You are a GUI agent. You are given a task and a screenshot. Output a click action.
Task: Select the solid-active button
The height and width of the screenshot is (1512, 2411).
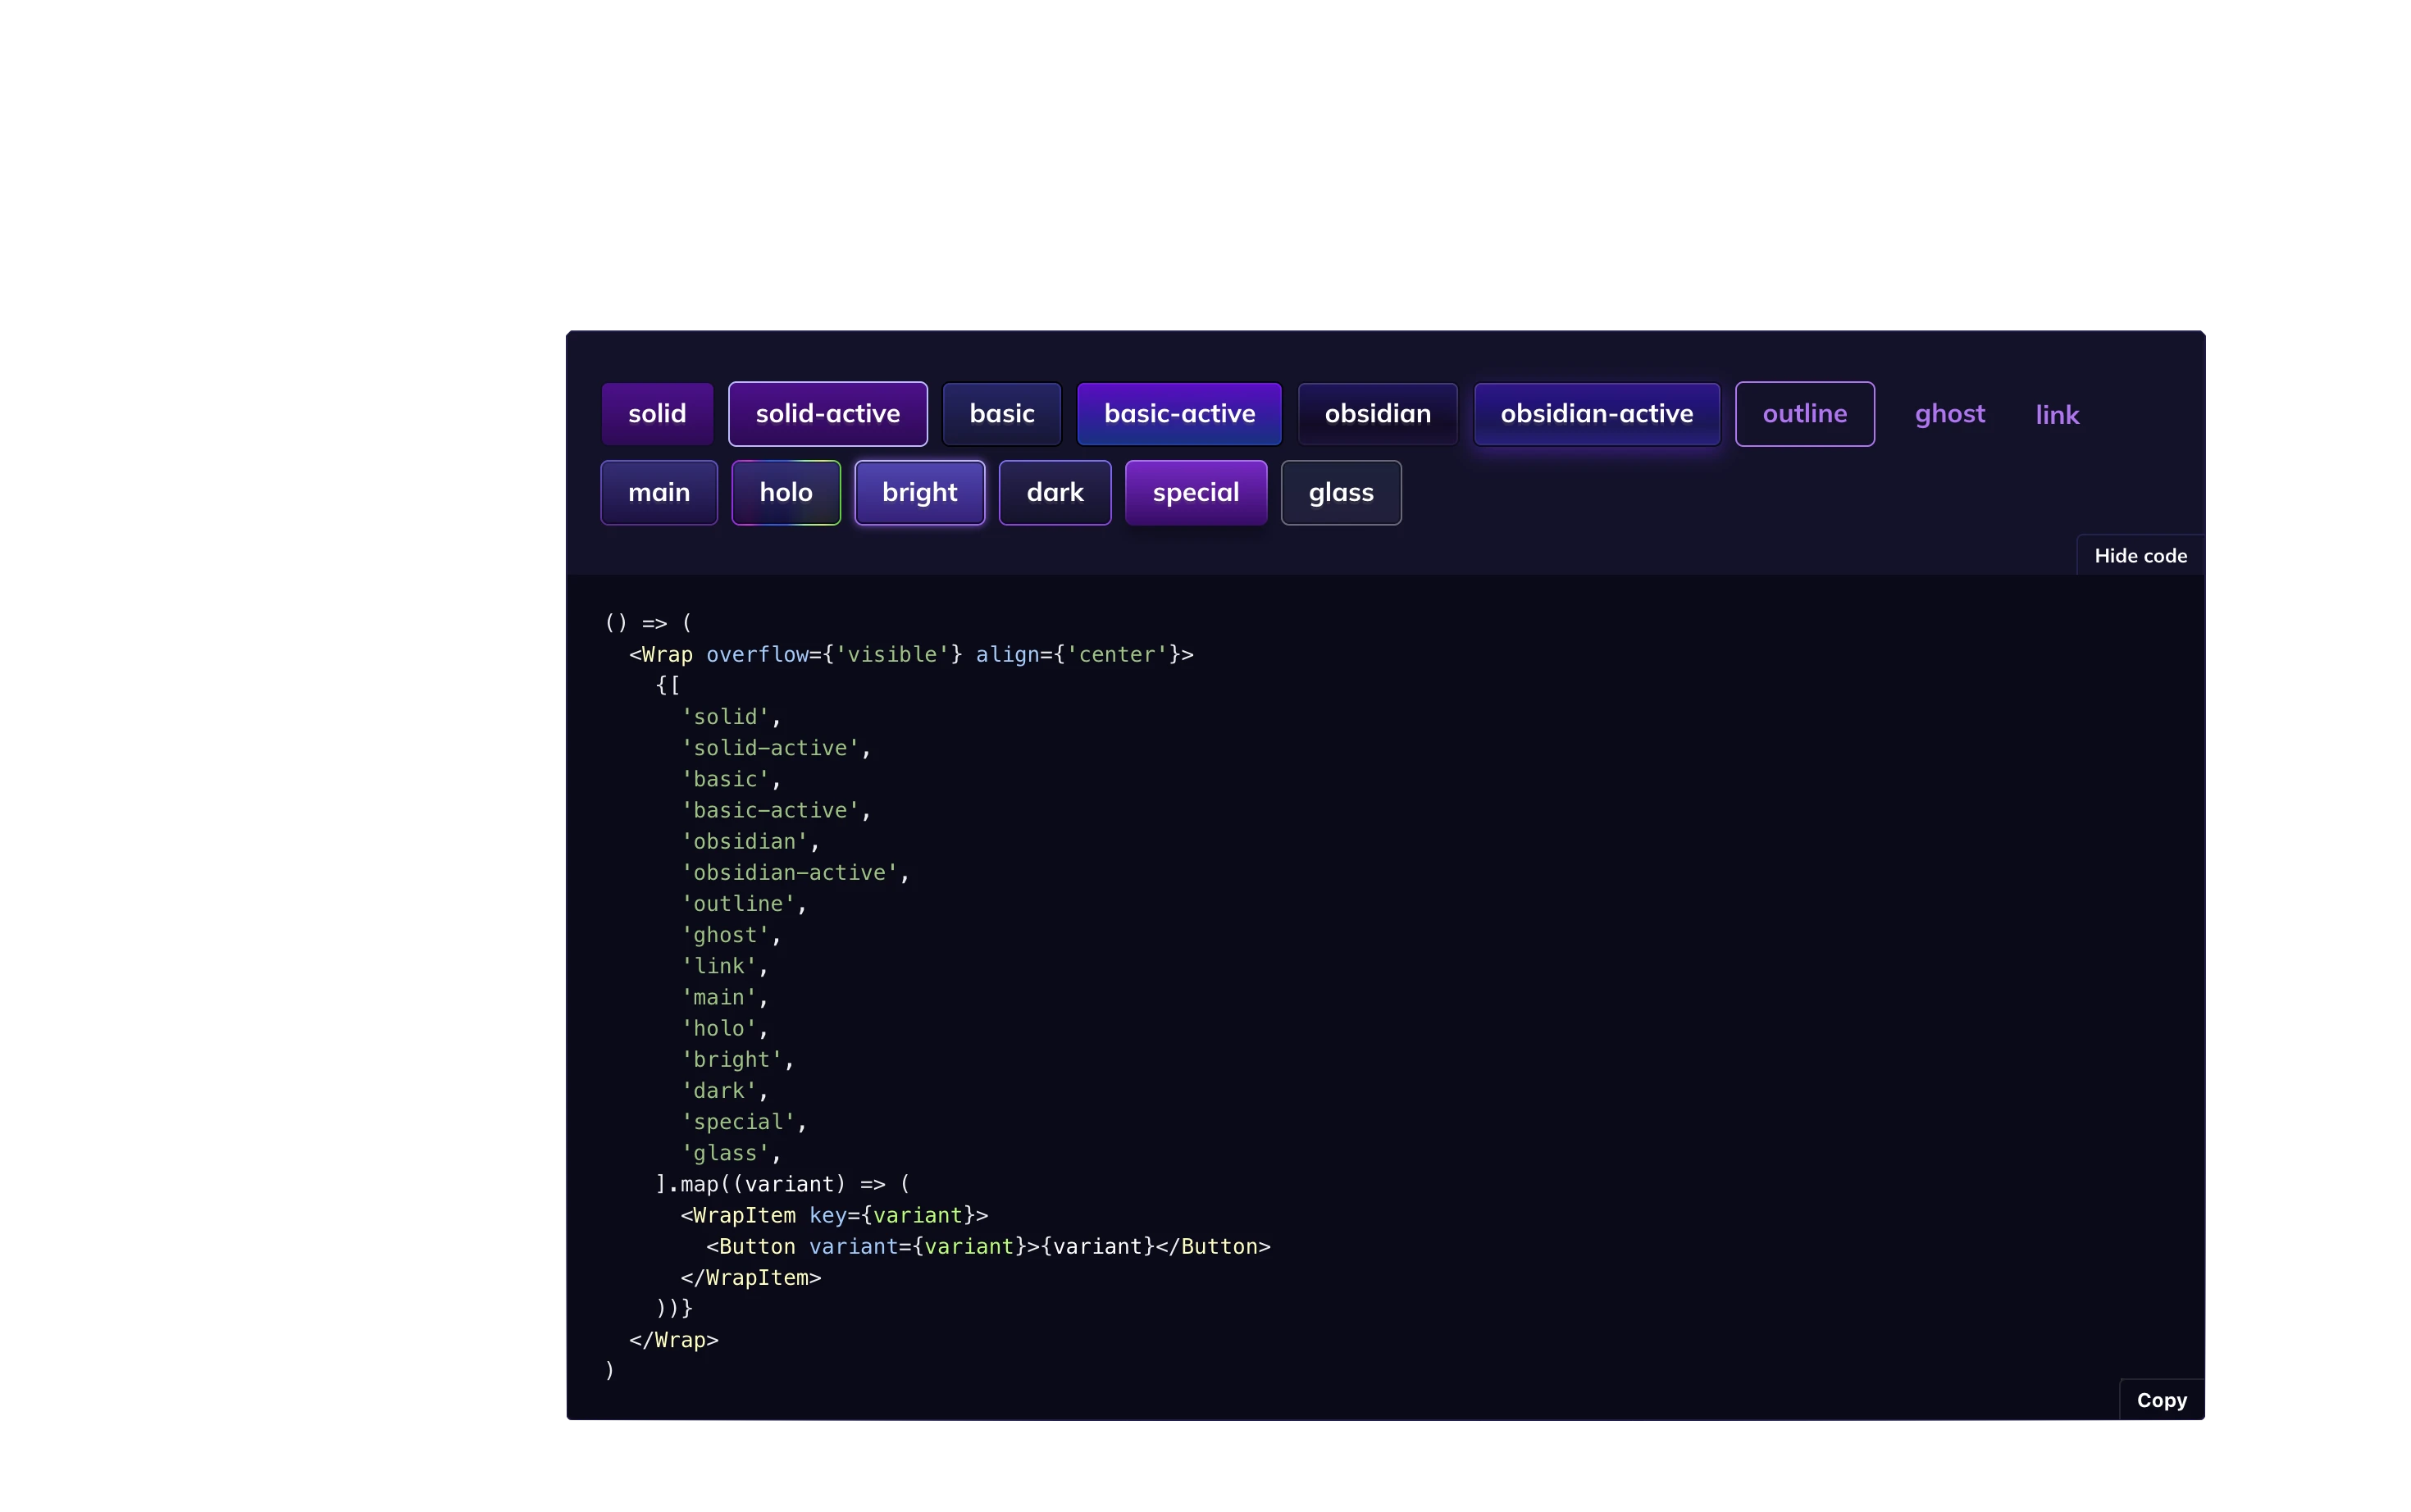point(827,414)
